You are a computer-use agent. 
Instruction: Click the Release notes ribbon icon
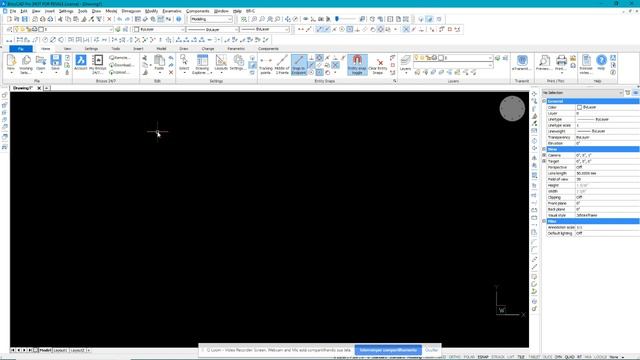(586, 63)
